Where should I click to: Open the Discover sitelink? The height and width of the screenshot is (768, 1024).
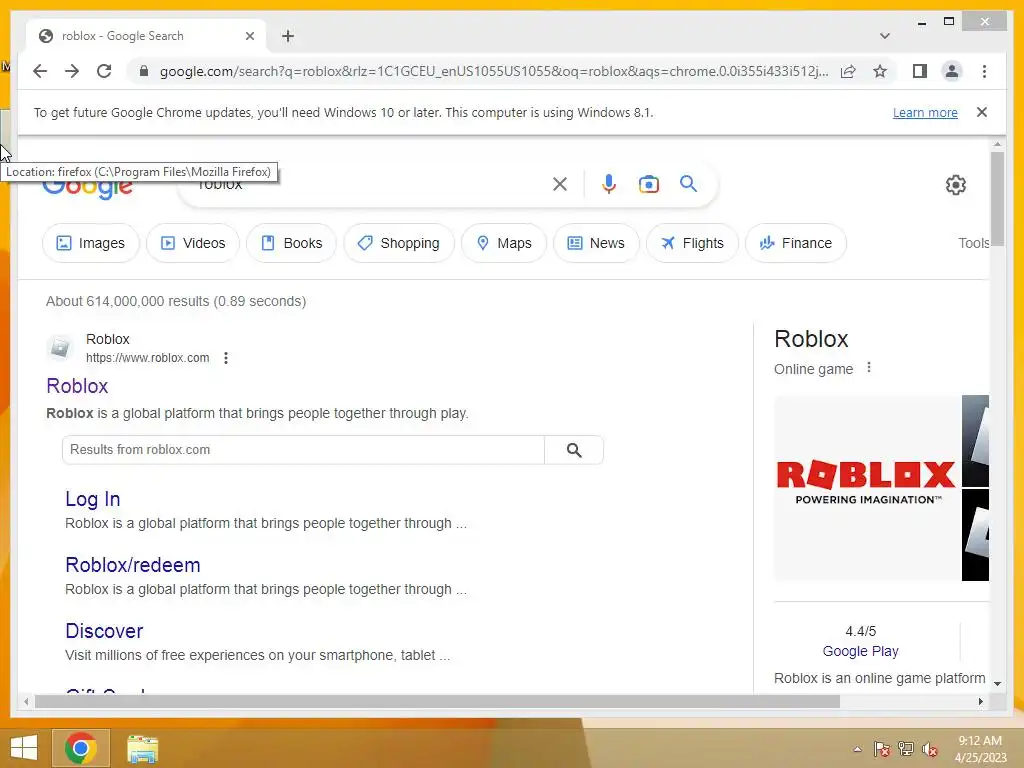point(104,631)
